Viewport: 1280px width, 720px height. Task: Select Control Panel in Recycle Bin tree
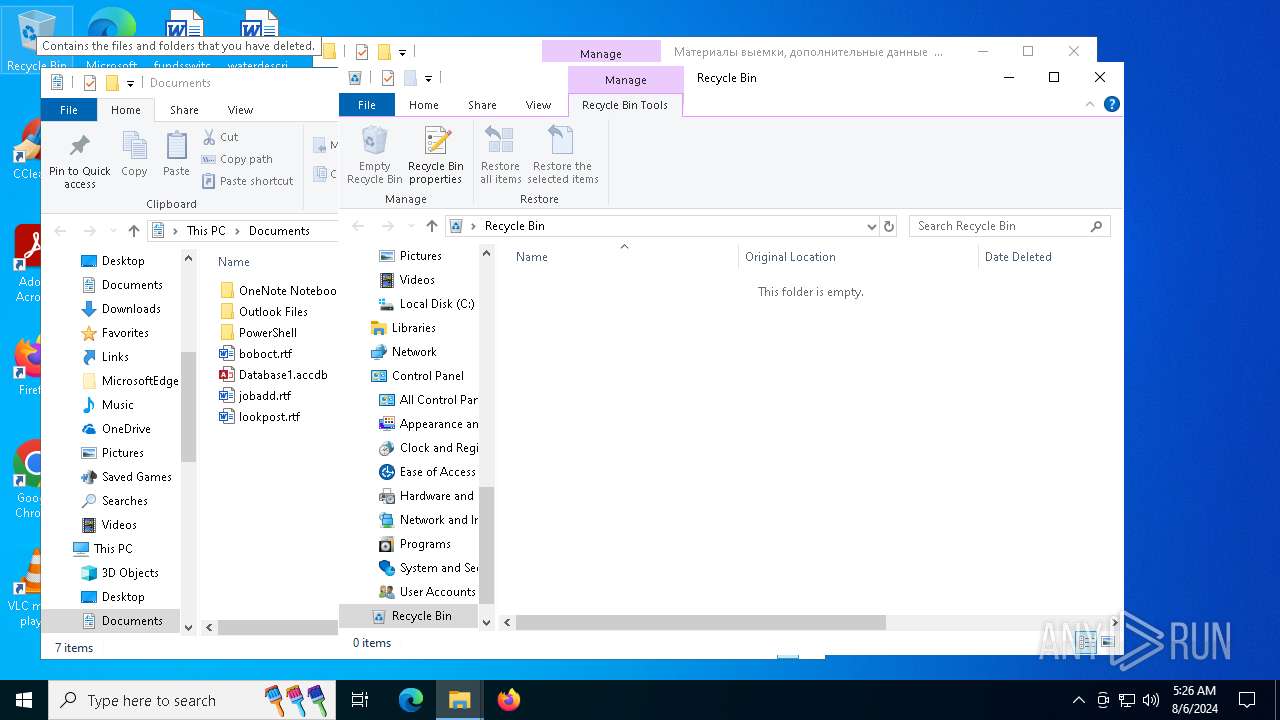click(x=417, y=376)
